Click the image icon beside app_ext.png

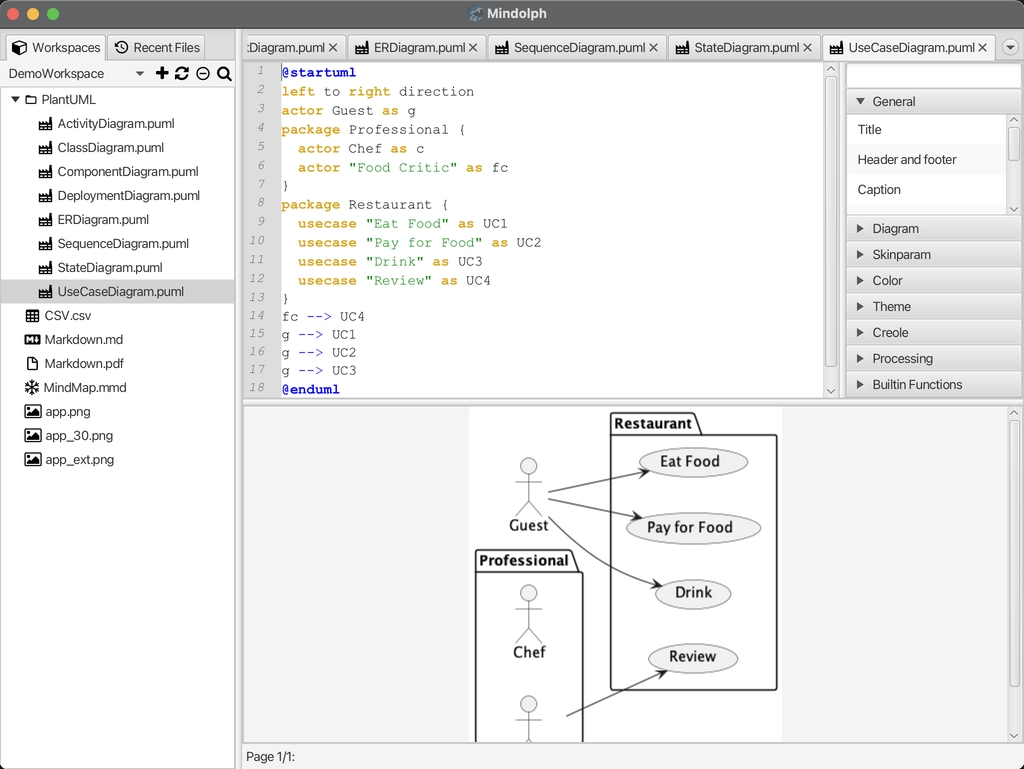coord(33,460)
